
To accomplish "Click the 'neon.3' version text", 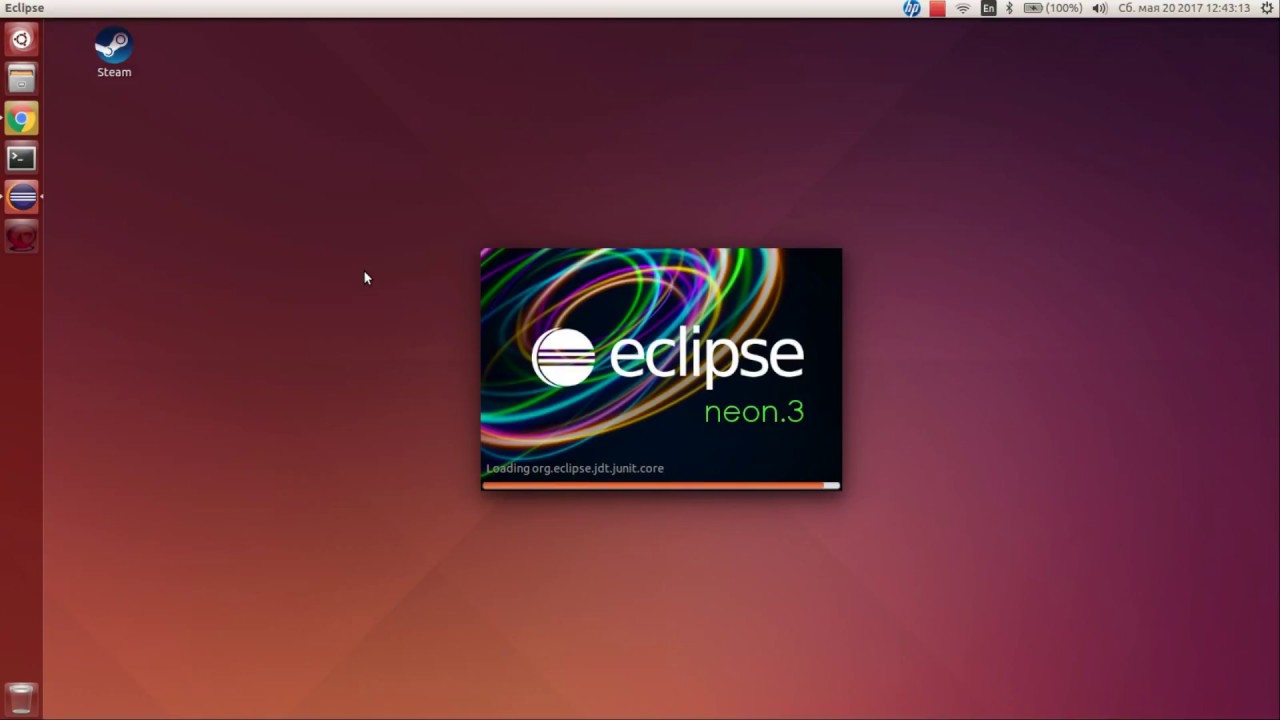I will coord(754,412).
